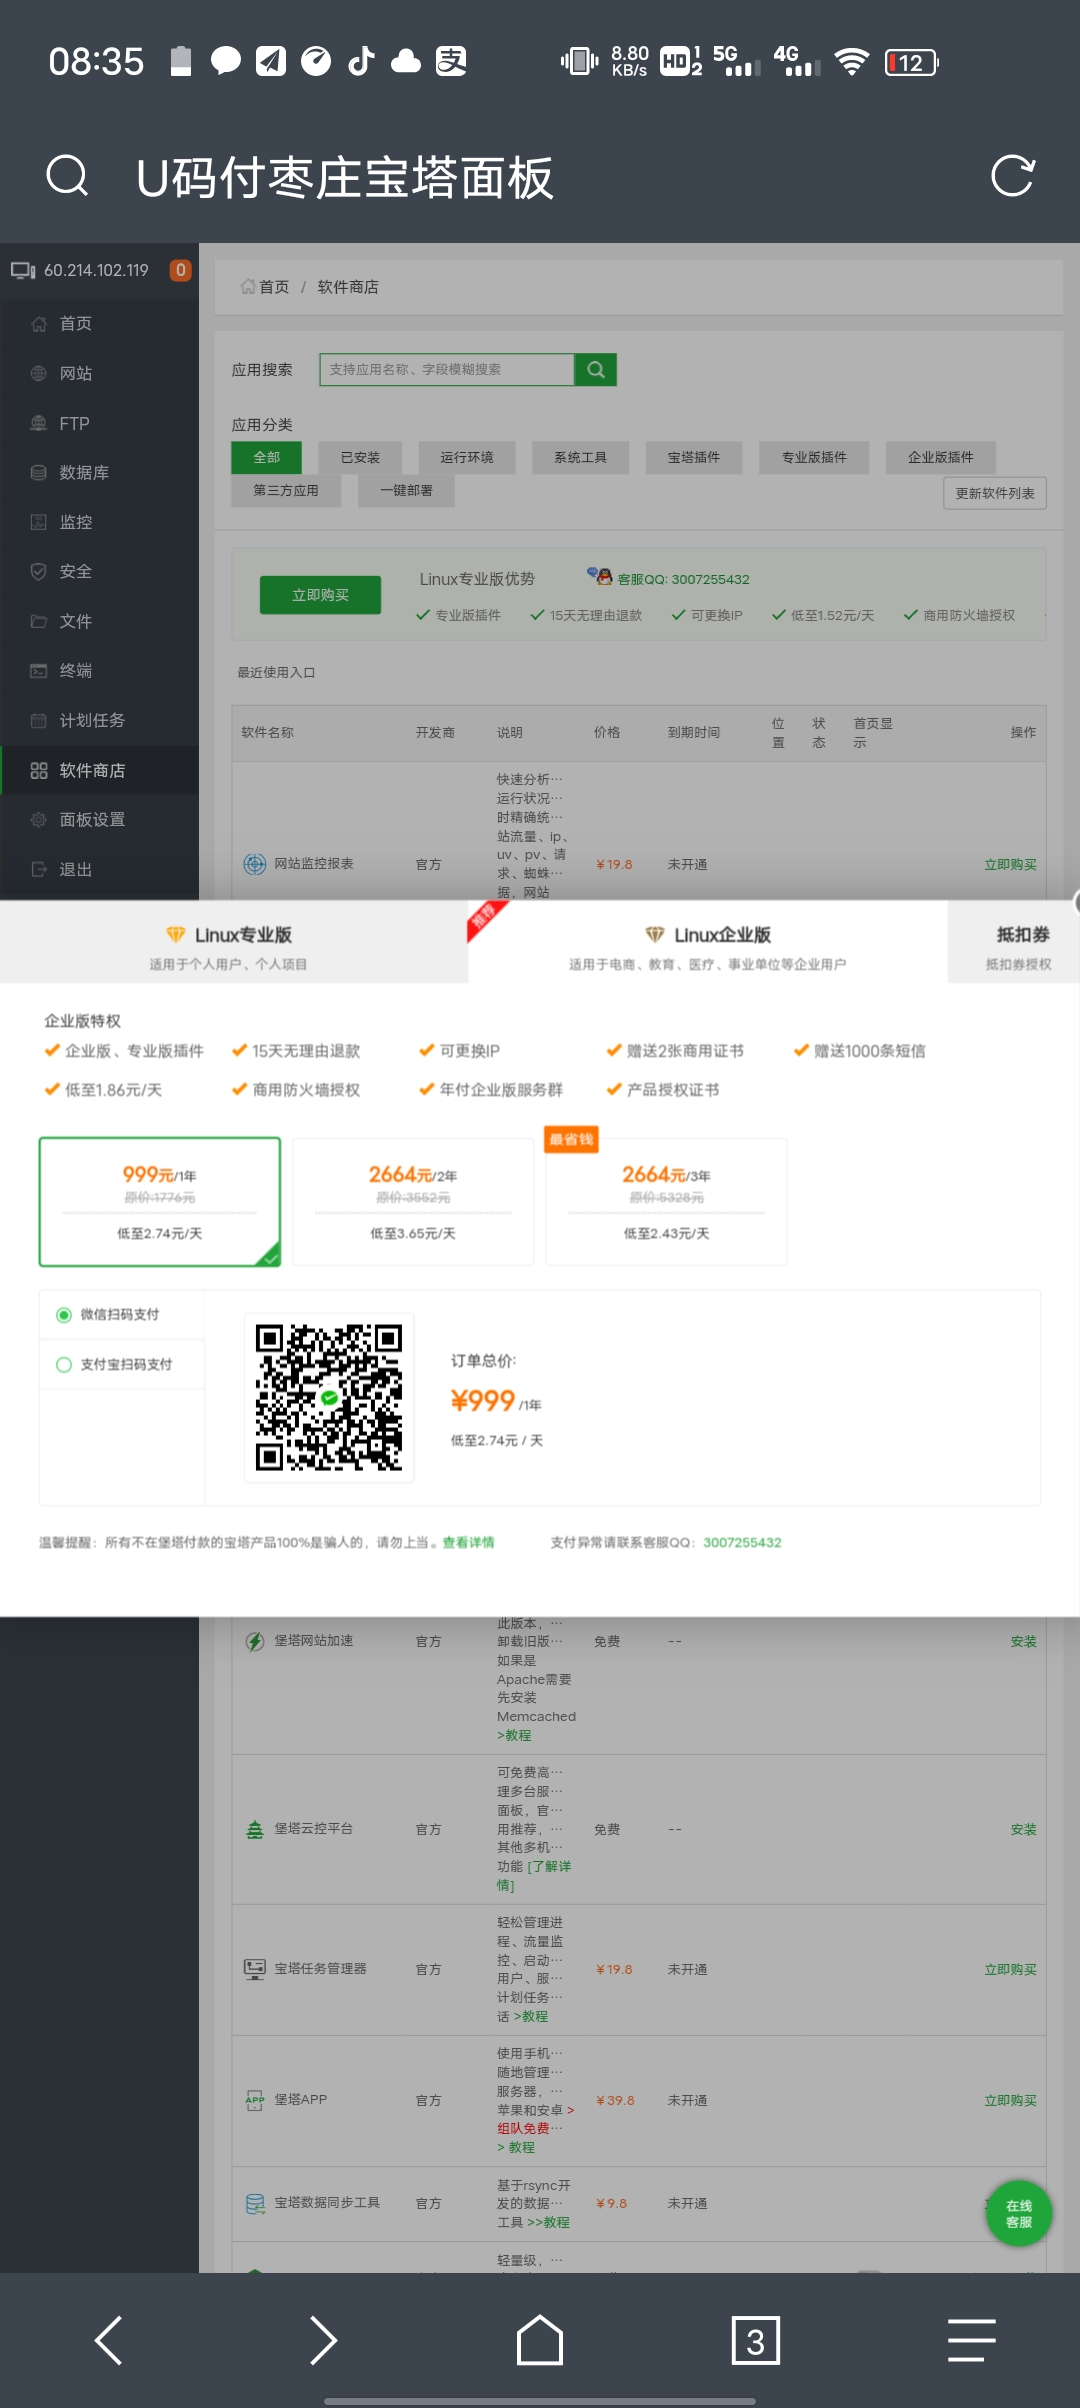Open 数据库 in the sidebar
Screen dimensions: 1080x2408
tap(100, 472)
